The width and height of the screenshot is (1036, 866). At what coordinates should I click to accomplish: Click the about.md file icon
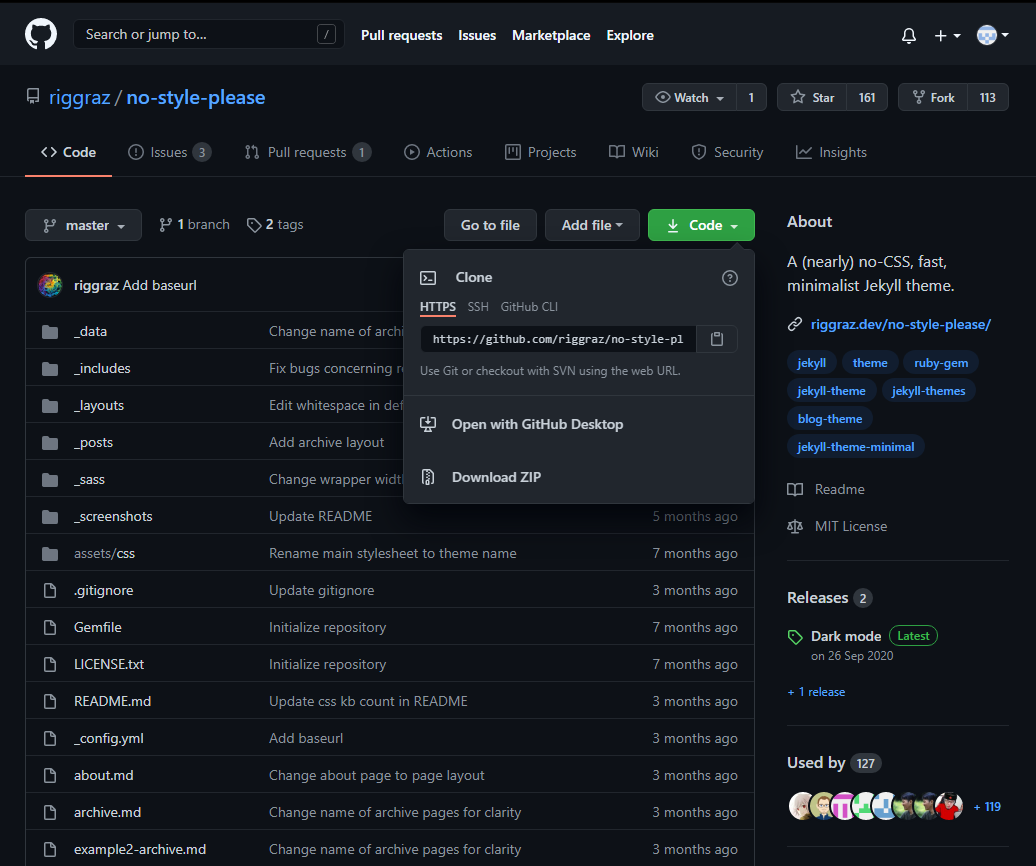(x=50, y=776)
